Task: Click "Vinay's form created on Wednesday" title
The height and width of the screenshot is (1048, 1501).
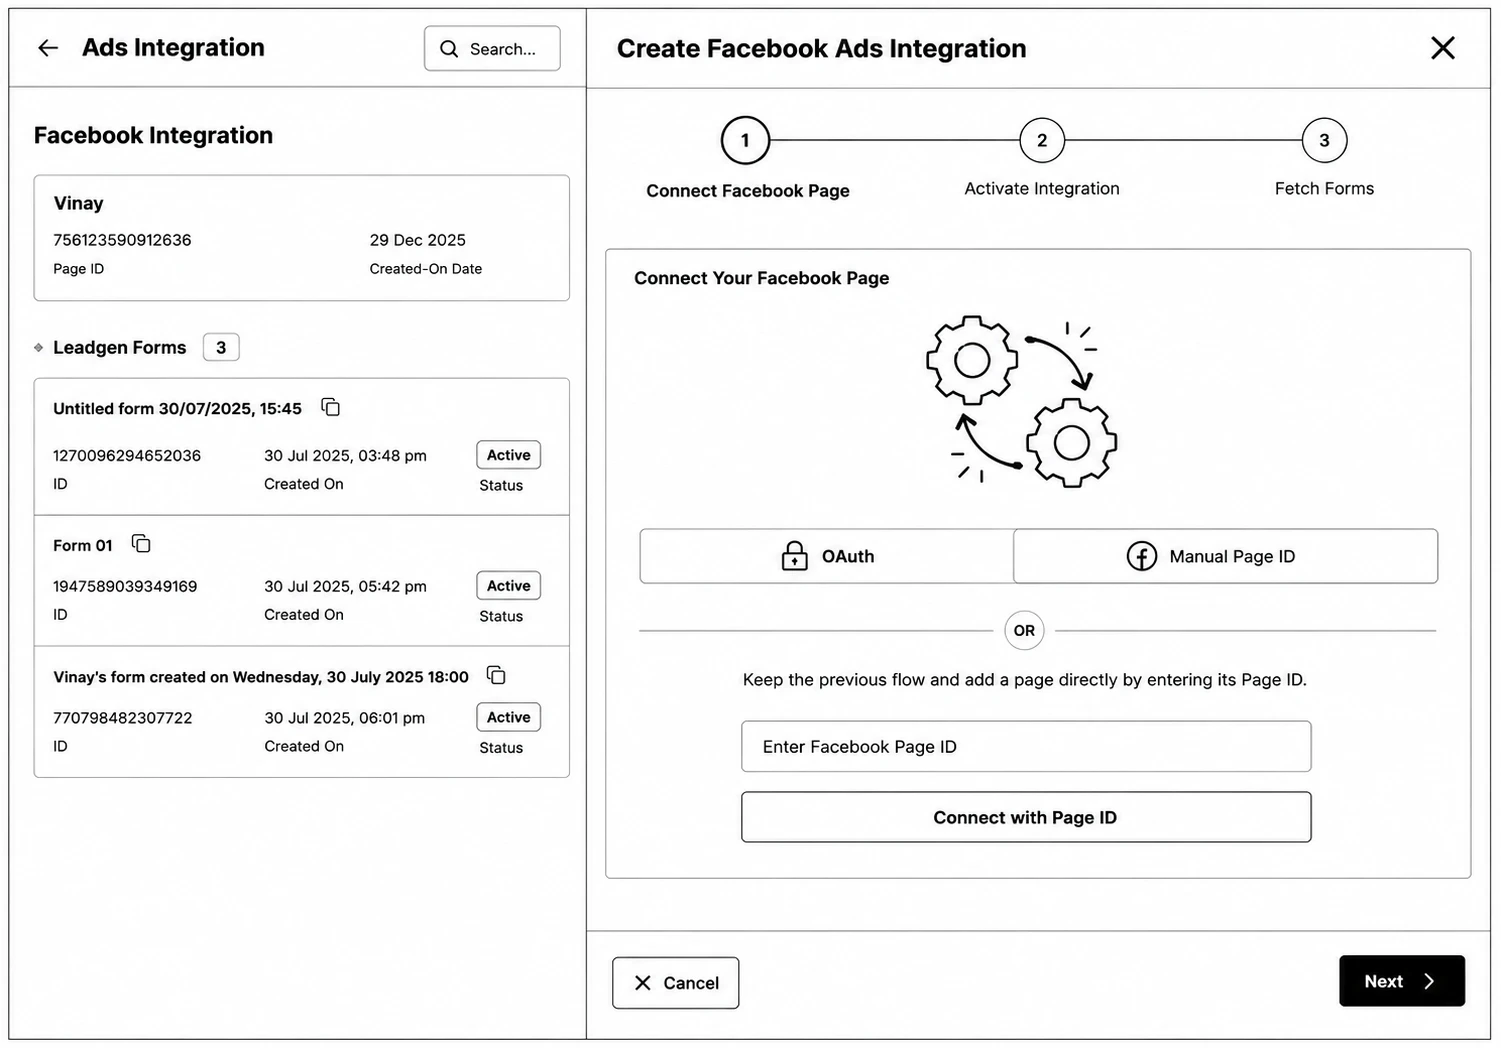Action: tap(261, 677)
